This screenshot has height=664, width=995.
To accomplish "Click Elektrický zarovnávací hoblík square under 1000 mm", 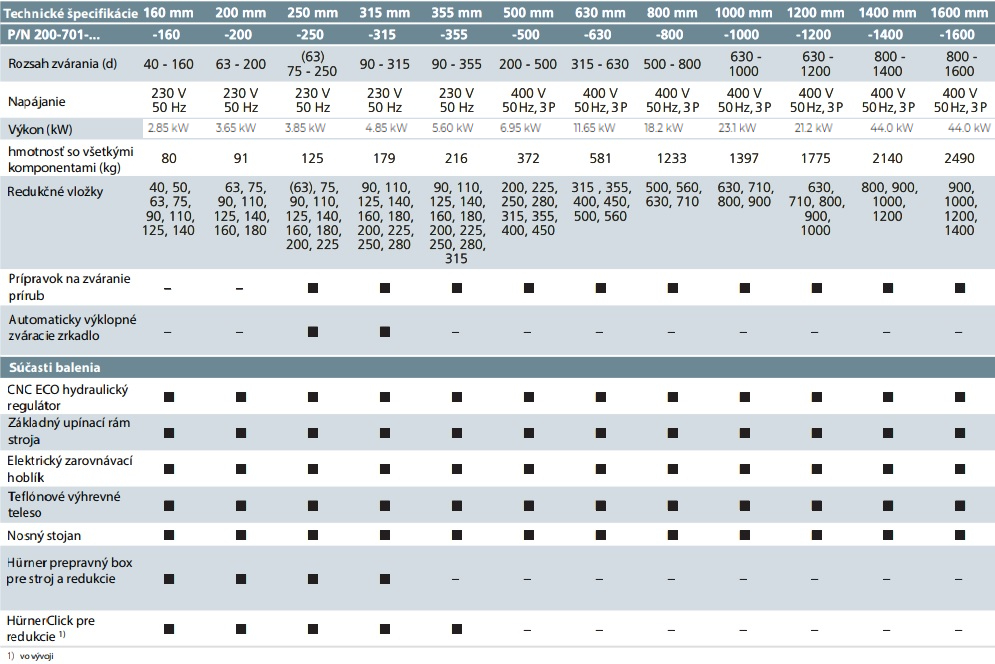I will pos(744,469).
